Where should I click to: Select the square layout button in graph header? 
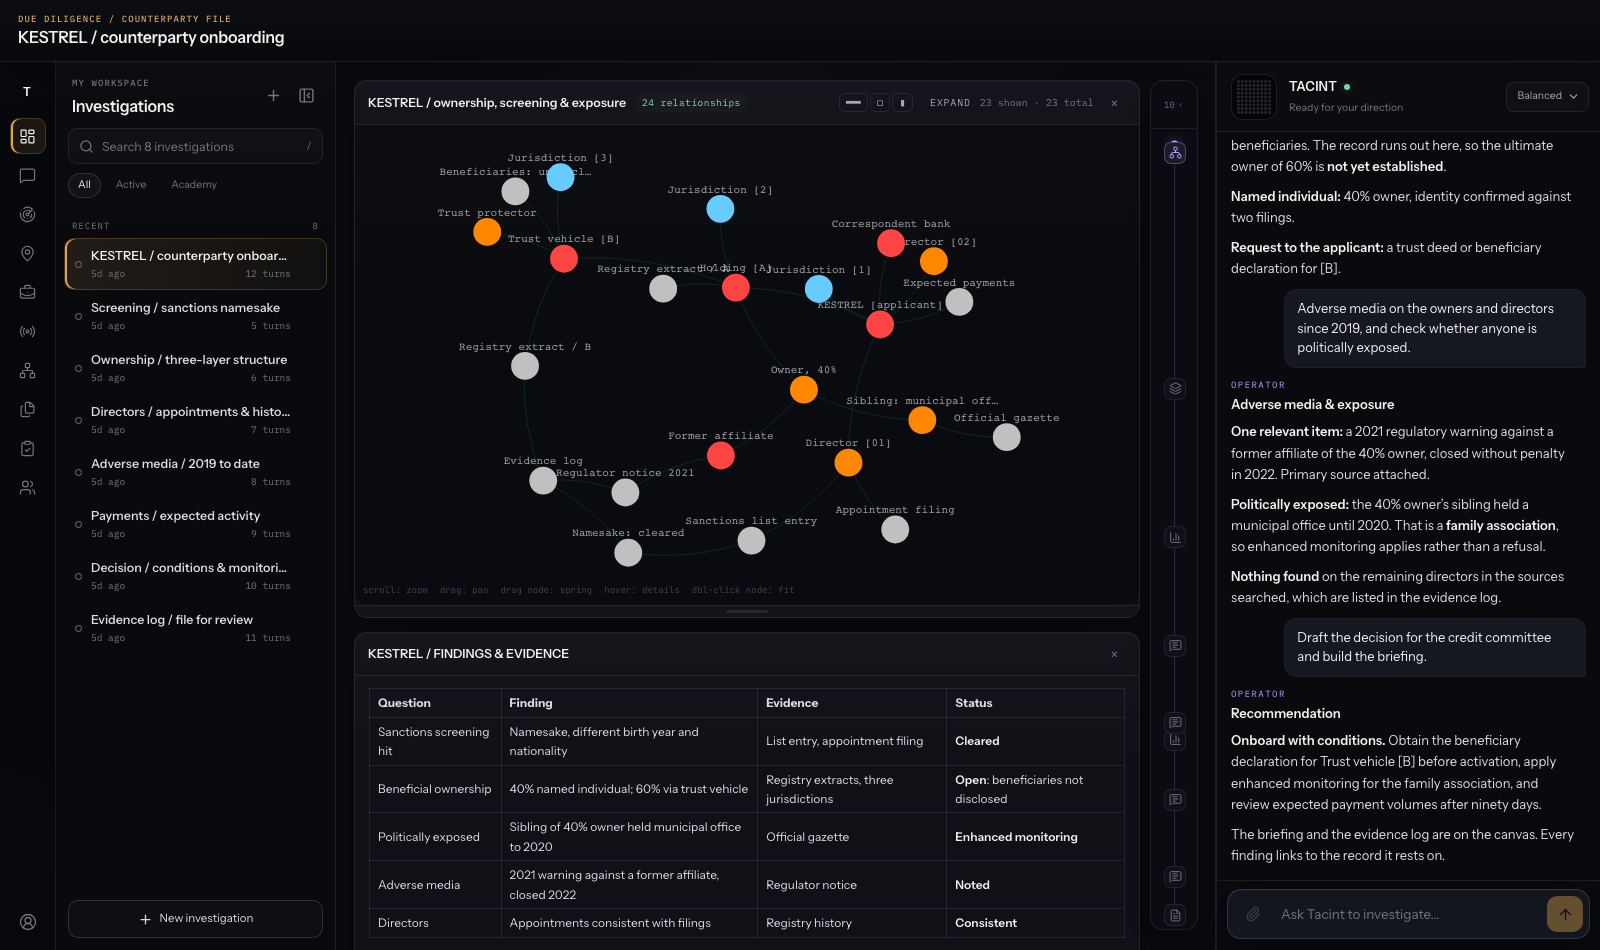(880, 103)
